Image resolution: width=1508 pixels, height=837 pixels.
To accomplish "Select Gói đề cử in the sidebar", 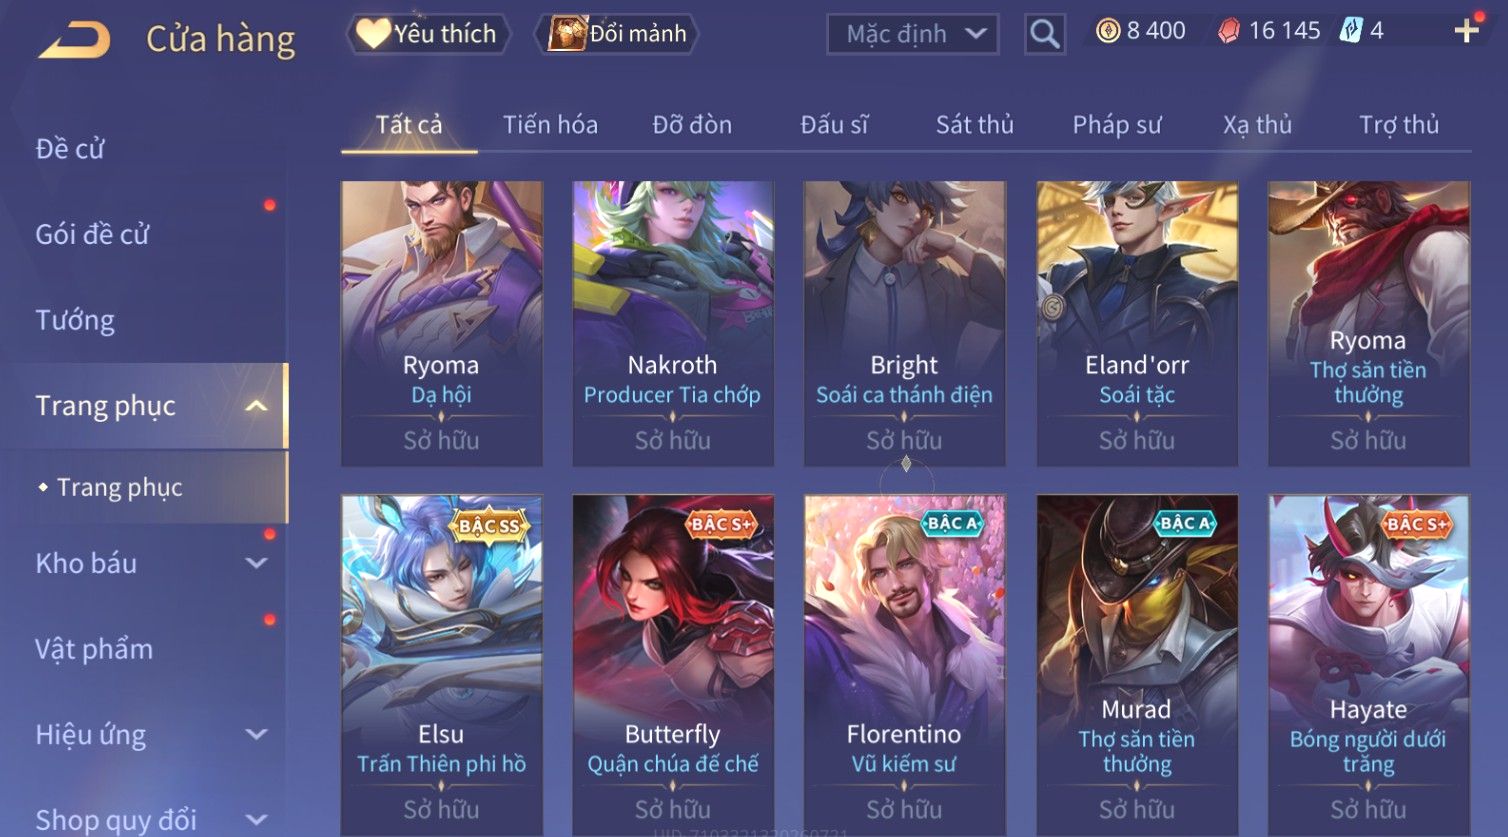I will tap(92, 234).
